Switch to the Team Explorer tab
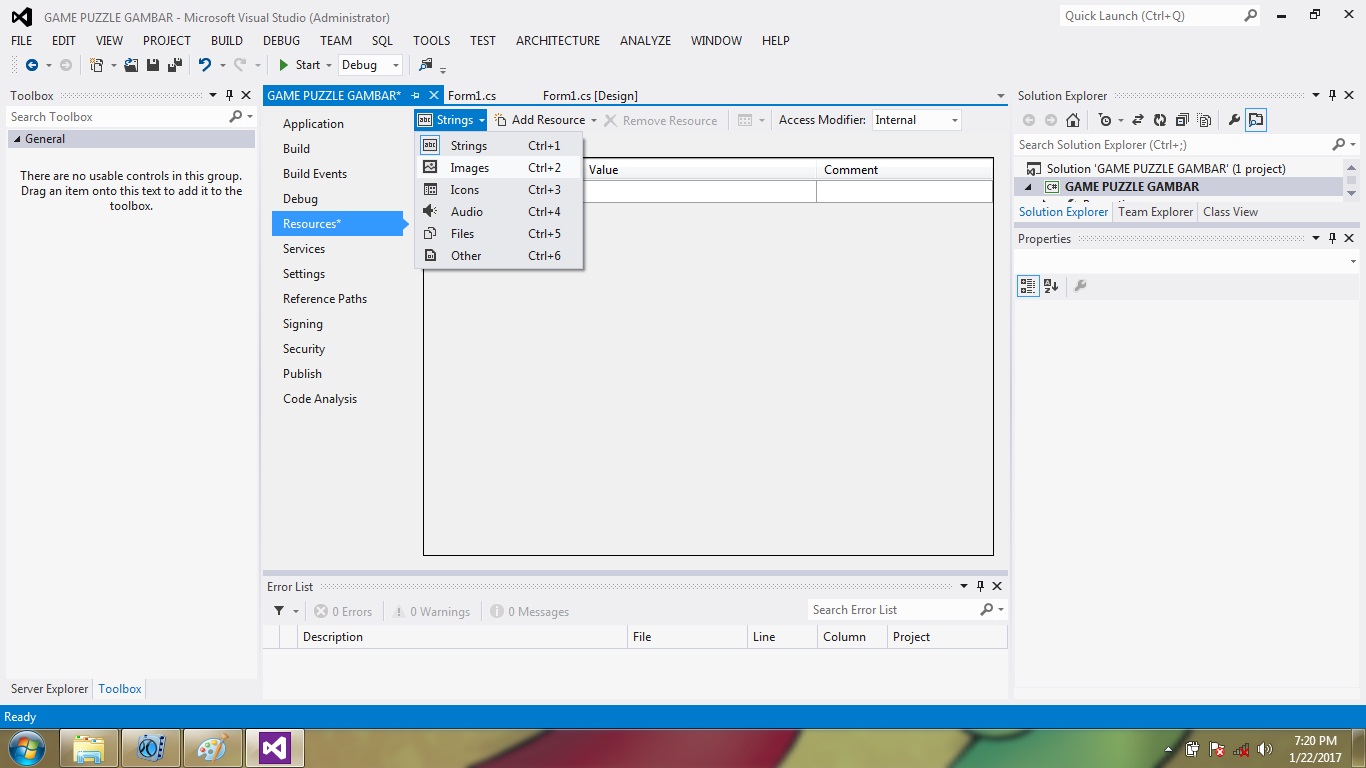The height and width of the screenshot is (768, 1366). (x=1155, y=212)
